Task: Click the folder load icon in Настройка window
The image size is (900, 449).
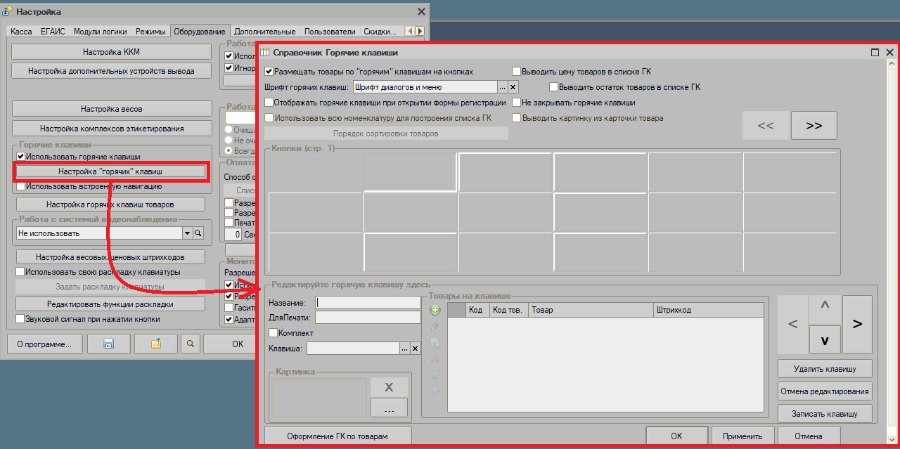Action: (x=156, y=344)
